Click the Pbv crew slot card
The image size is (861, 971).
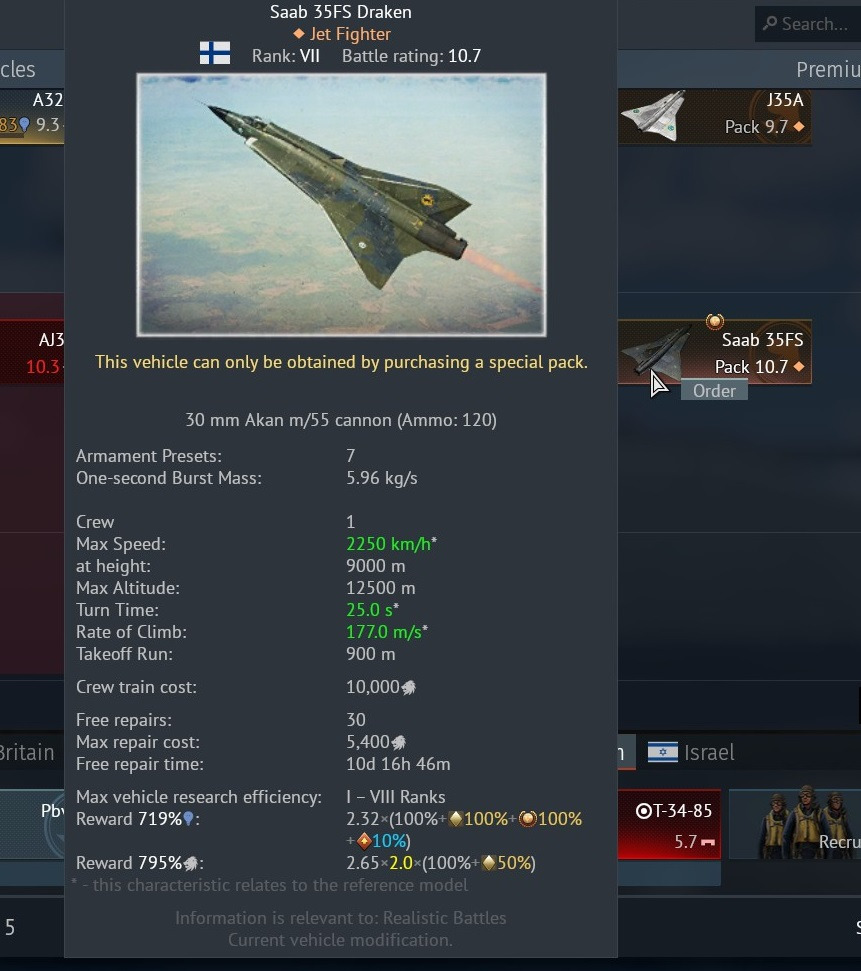click(x=32, y=824)
